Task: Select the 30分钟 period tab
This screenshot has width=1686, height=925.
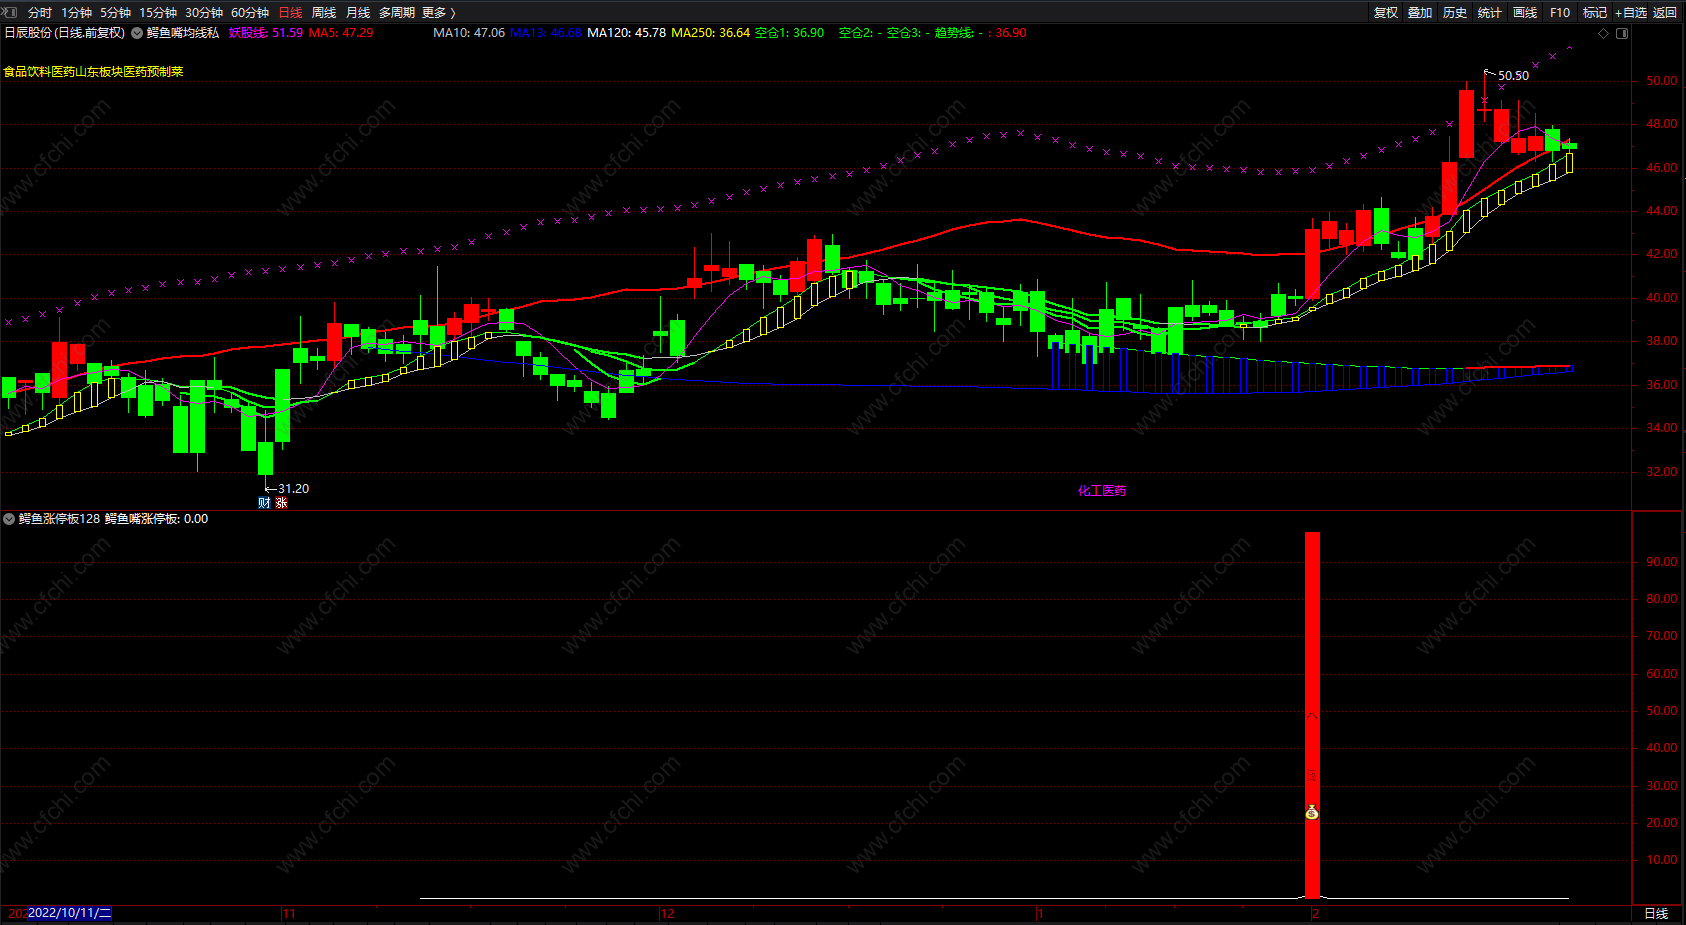Action: point(204,13)
